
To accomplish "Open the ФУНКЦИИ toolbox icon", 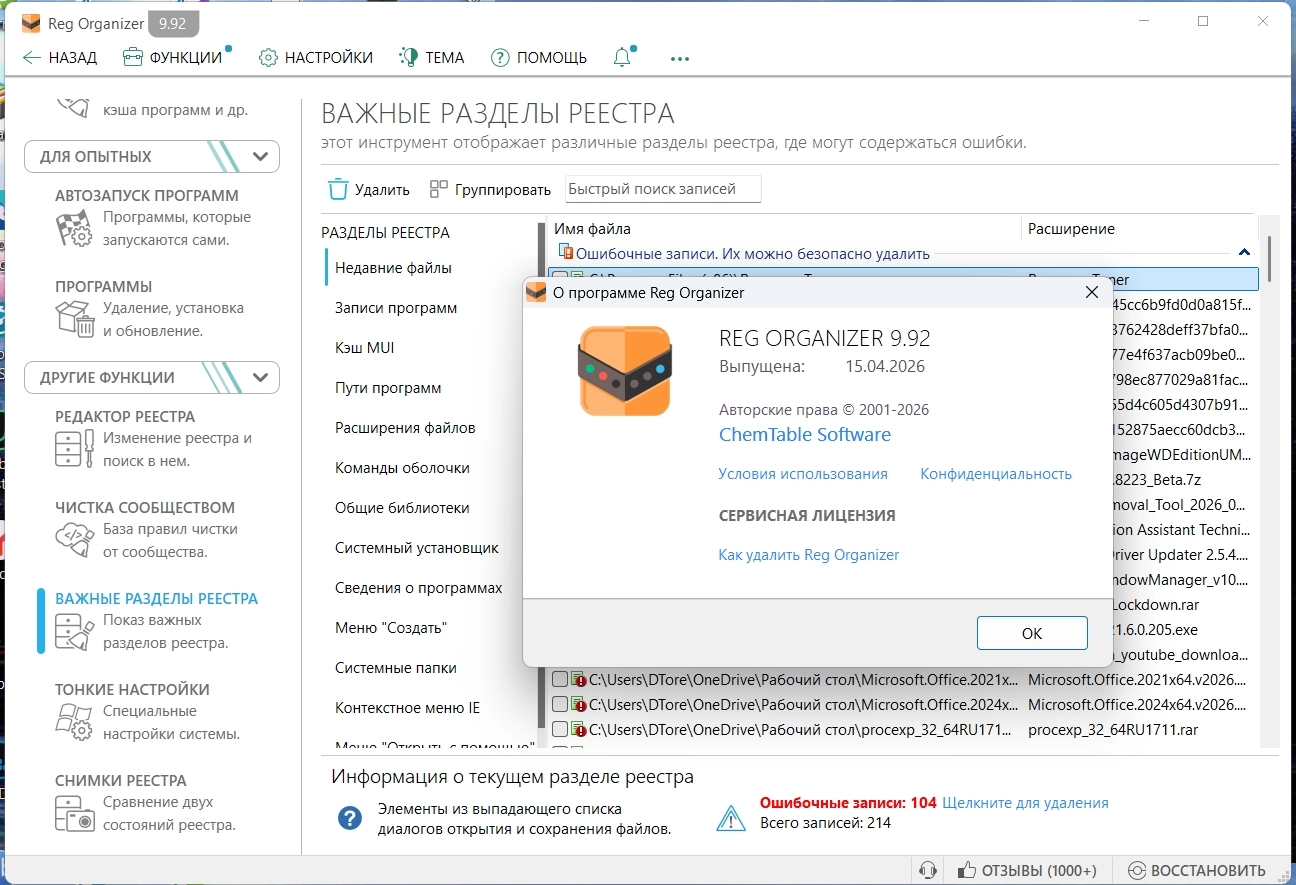I will click(133, 57).
